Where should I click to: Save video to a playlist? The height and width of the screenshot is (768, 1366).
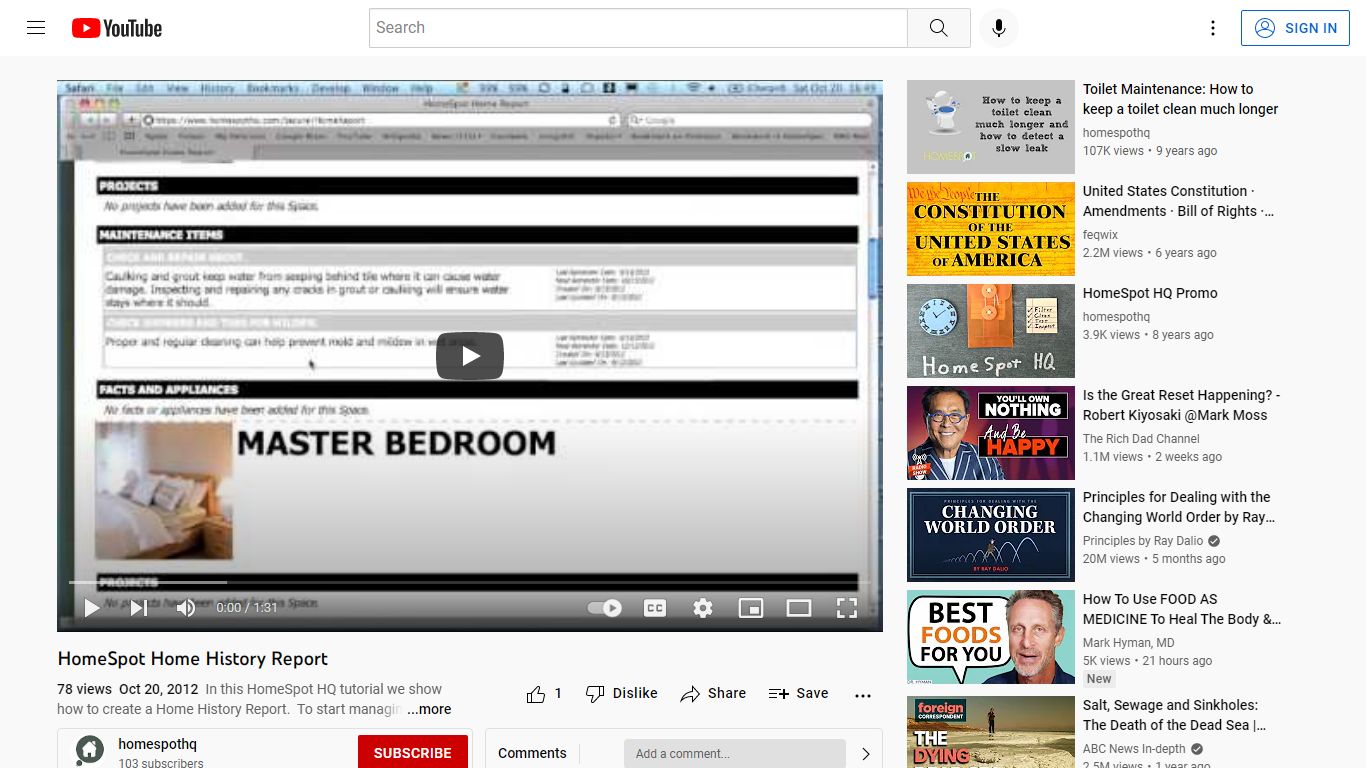pos(798,694)
